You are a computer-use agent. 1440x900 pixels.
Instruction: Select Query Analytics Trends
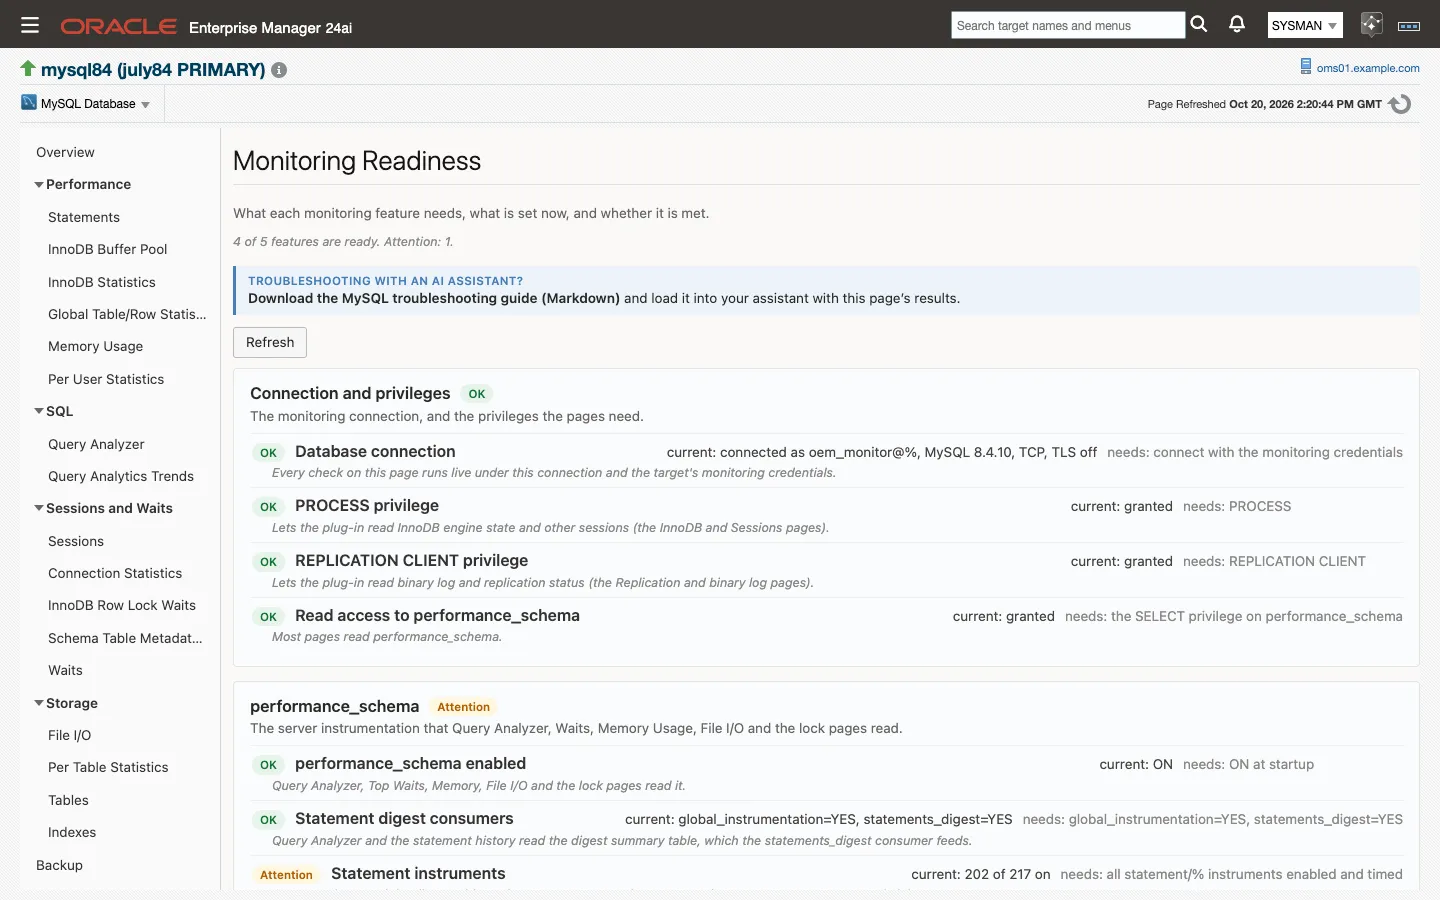(121, 476)
